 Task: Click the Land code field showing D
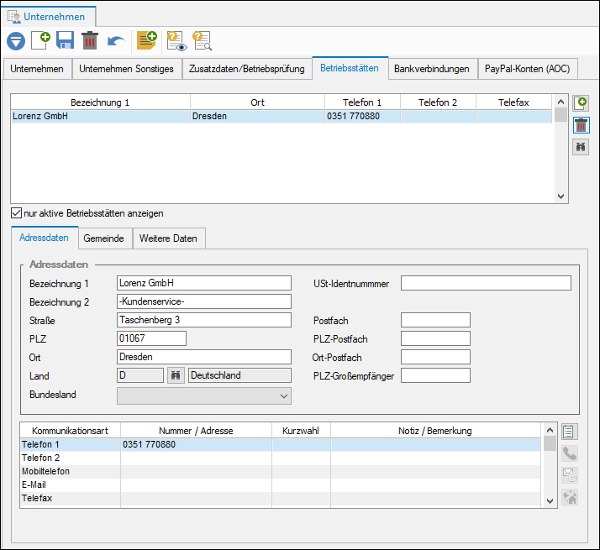140,375
